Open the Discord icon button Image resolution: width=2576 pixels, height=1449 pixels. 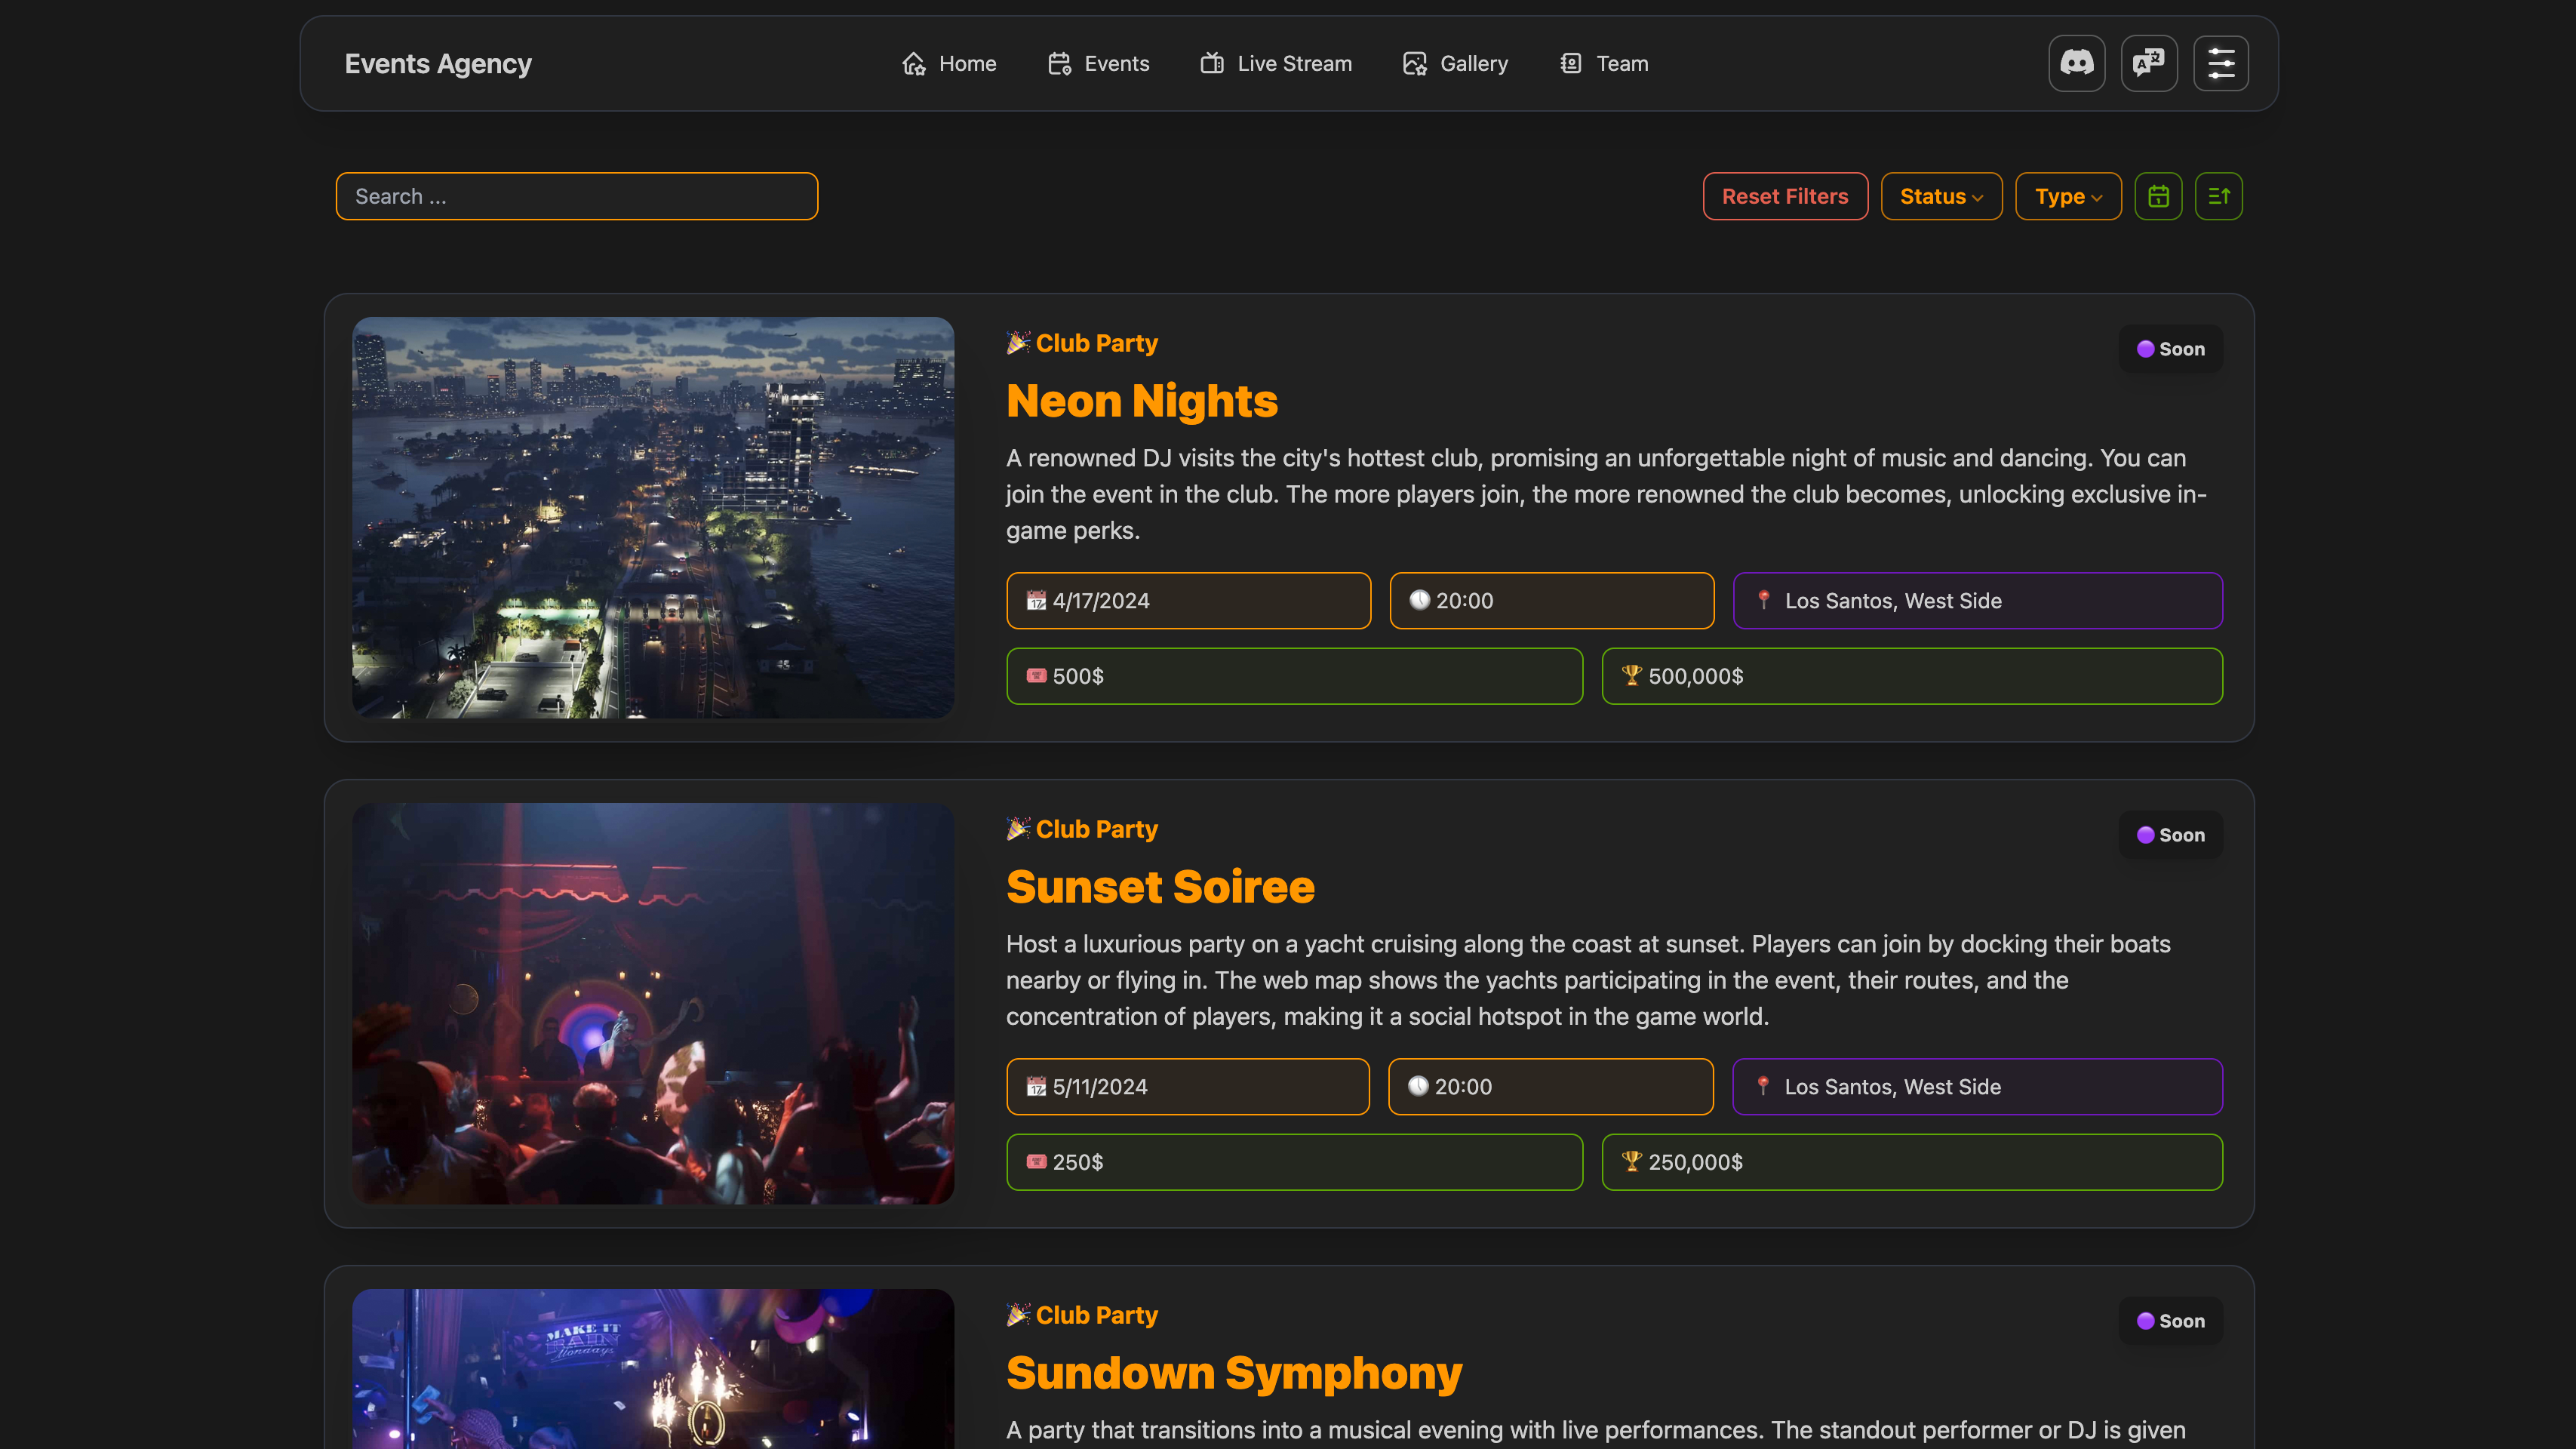(x=2077, y=63)
